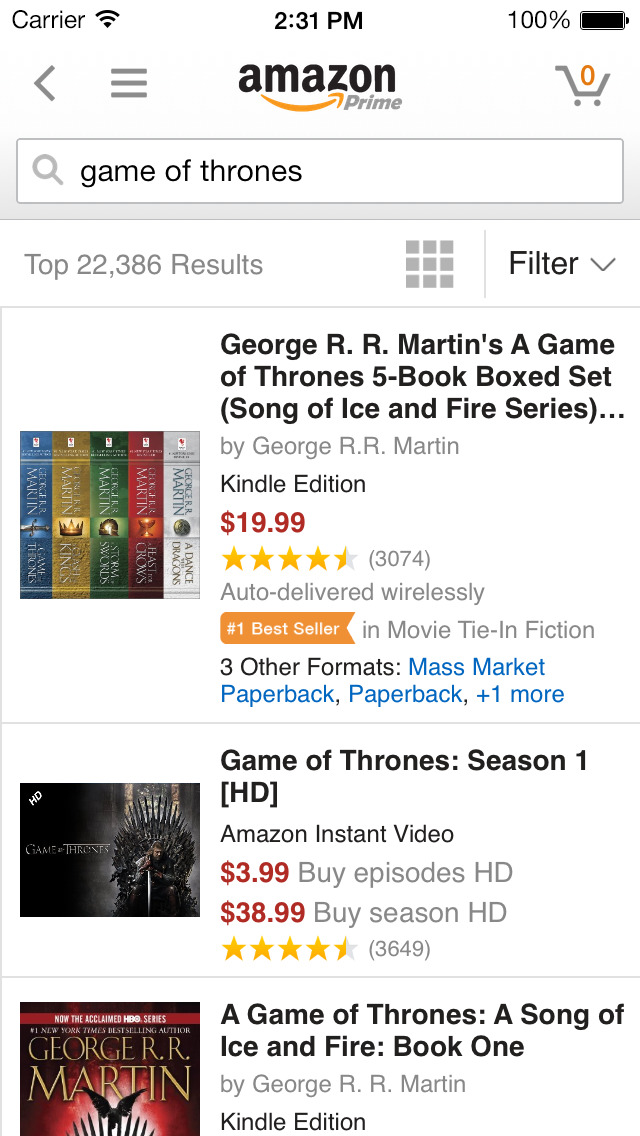The height and width of the screenshot is (1136, 640).
Task: Tap the Book One cover image
Action: (x=110, y=1068)
